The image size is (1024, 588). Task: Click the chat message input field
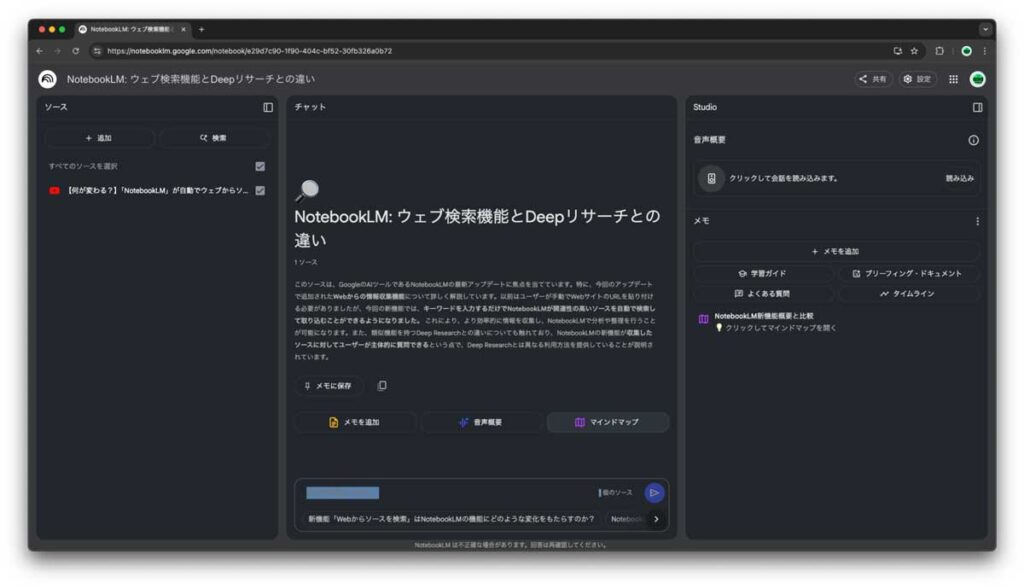(x=447, y=493)
